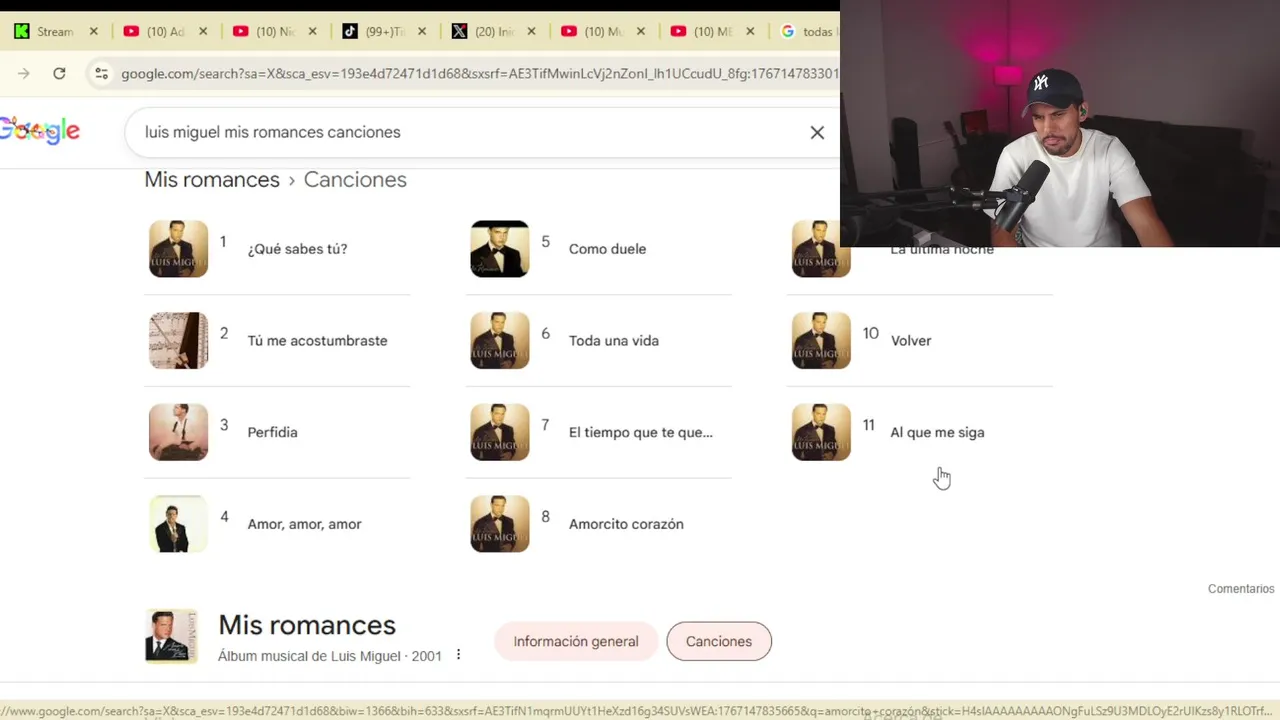Click thumbnail for 'Volver'
Screen dimensions: 1280x720
click(x=821, y=341)
